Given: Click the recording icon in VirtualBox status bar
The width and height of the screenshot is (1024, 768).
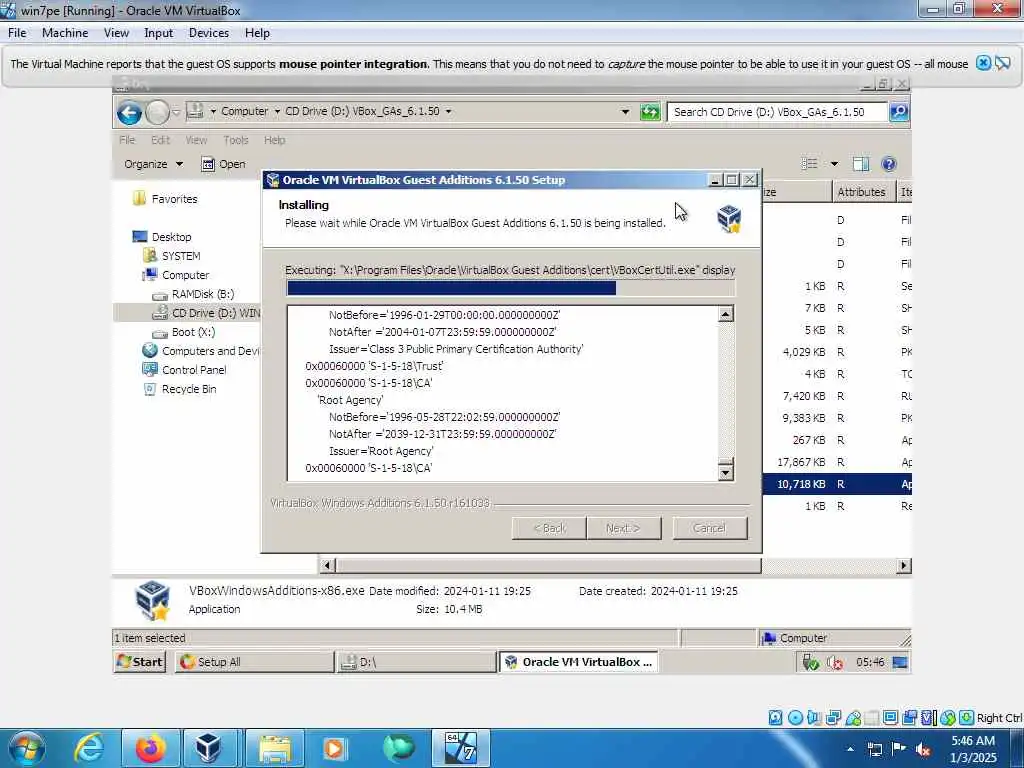Looking at the screenshot, I should point(909,718).
